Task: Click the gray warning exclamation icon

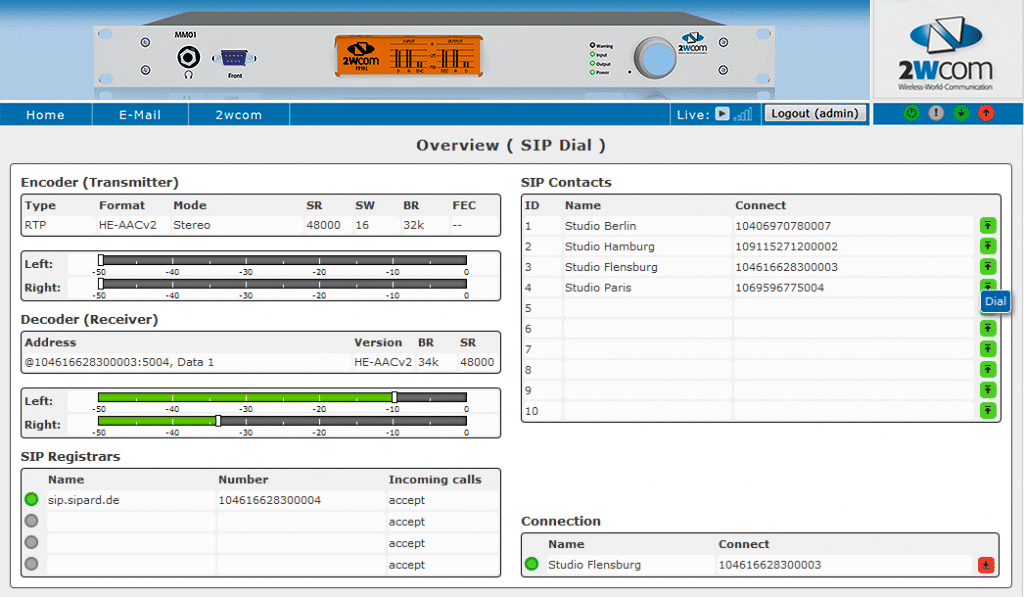Action: pyautogui.click(x=937, y=114)
